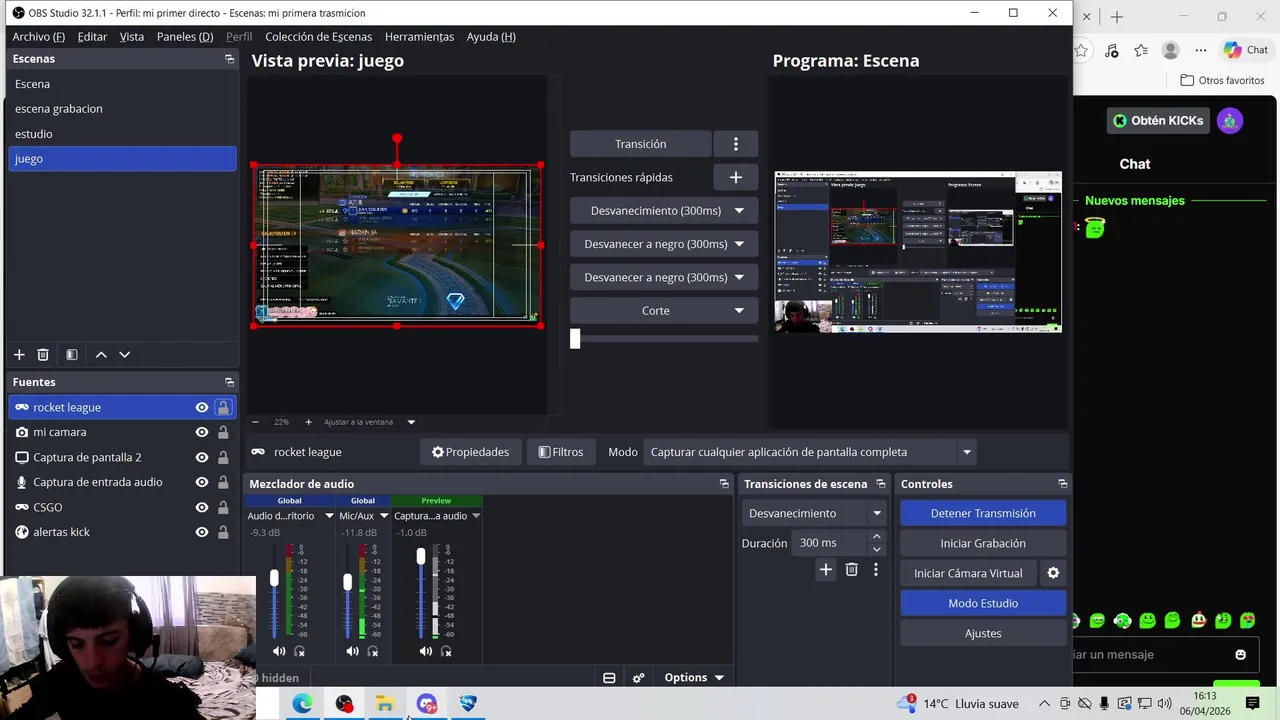Open Mic/Aux channel menu arrow
This screenshot has height=720, width=1280.
[384, 516]
